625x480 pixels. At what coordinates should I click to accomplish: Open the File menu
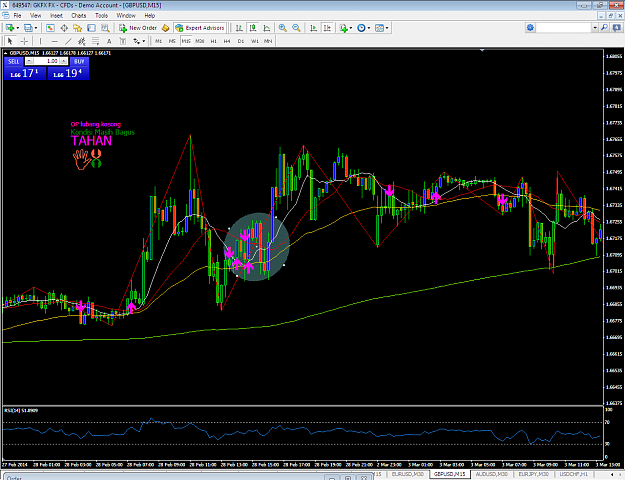(17, 16)
